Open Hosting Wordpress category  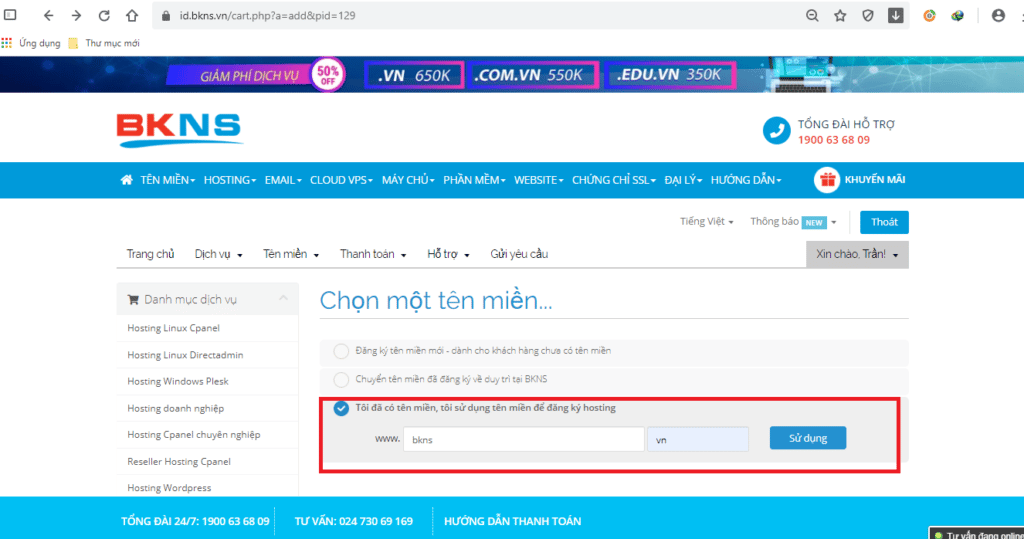(169, 488)
